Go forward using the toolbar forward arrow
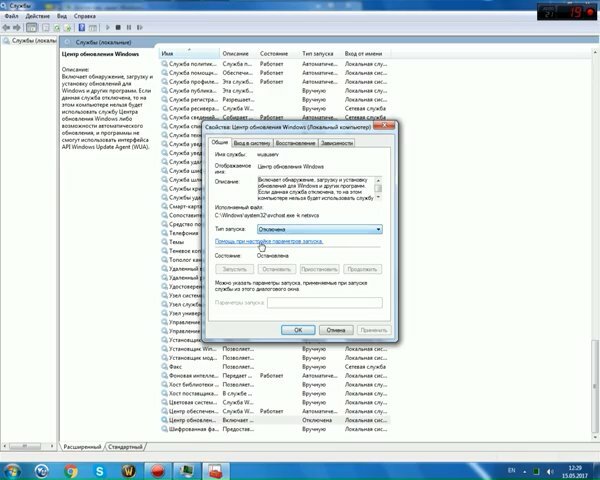Screen dimensions: 600x480 tap(16, 28)
